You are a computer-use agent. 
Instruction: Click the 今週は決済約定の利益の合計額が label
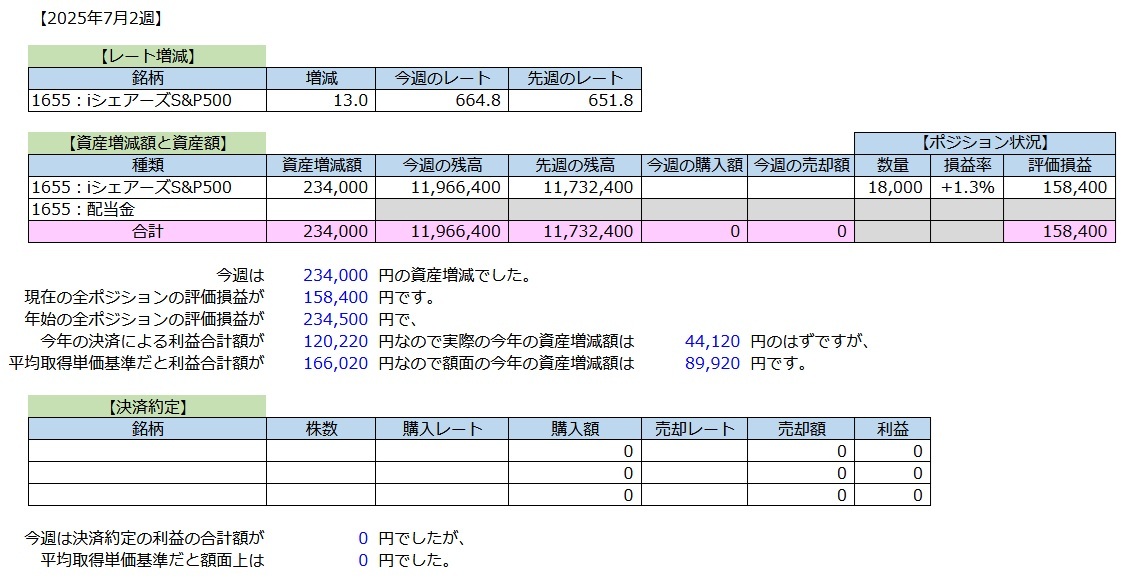coord(144,538)
